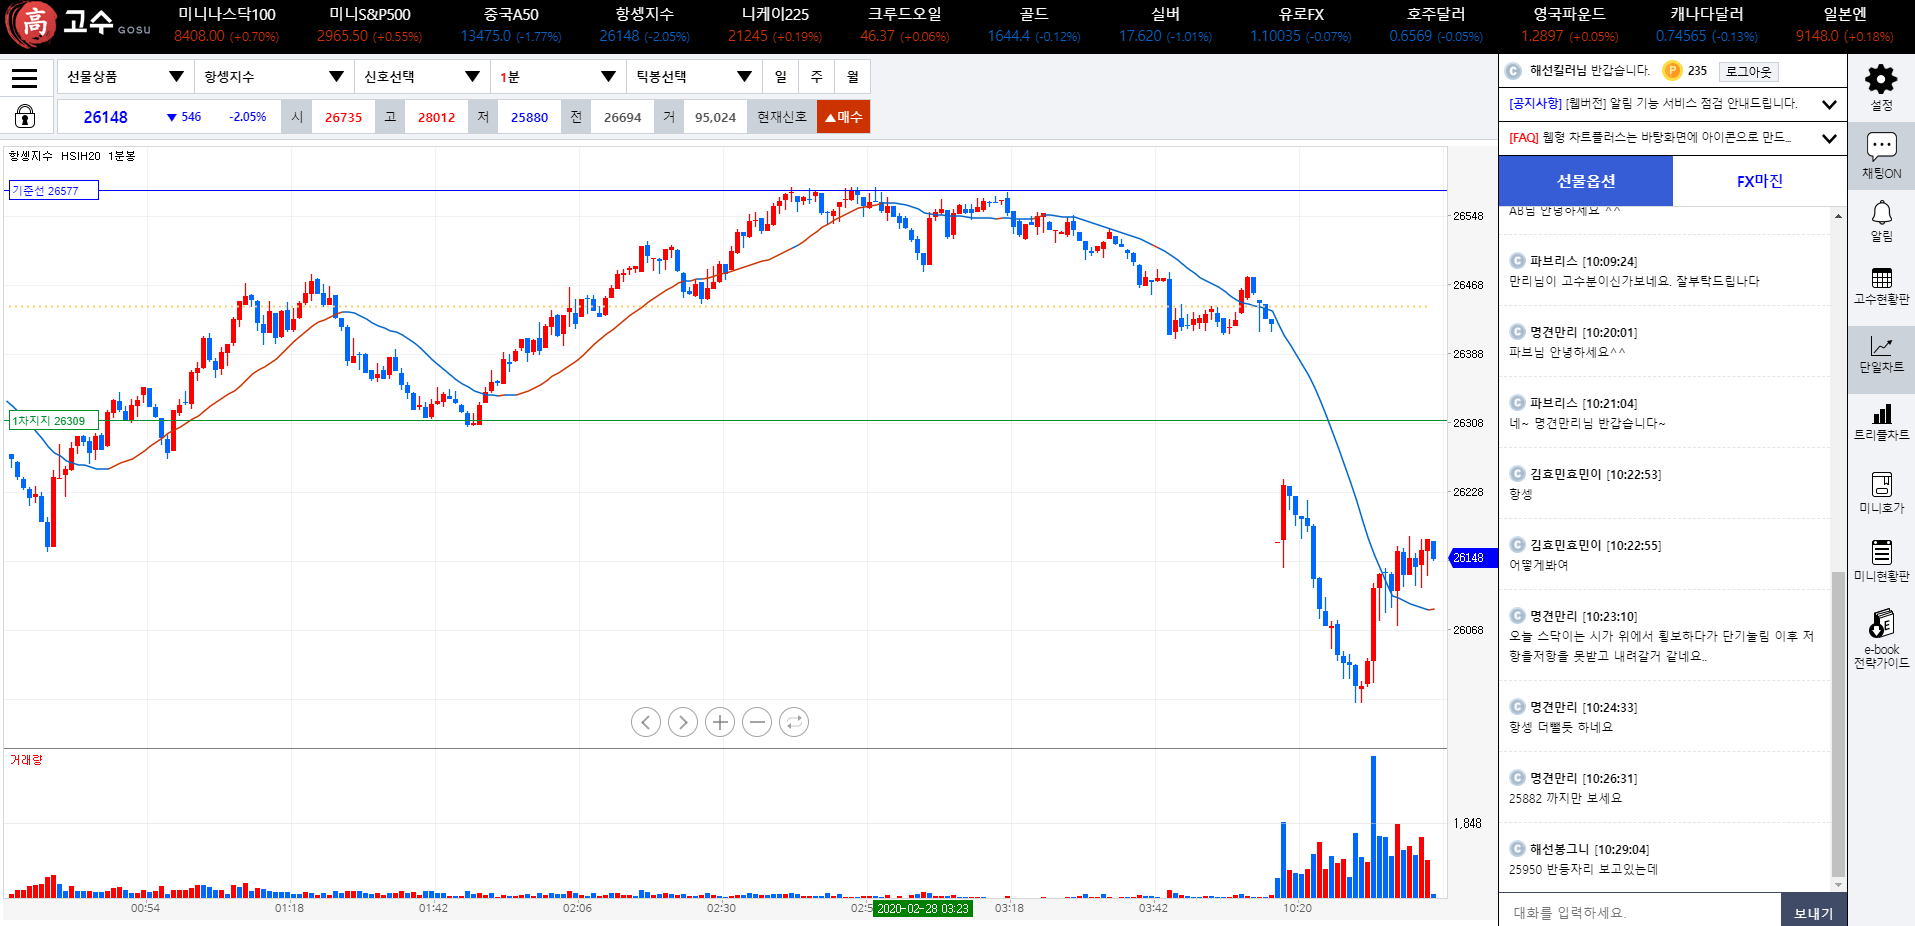Click the blue 26148 price tag on axis
The image size is (1915, 926).
click(x=1472, y=558)
